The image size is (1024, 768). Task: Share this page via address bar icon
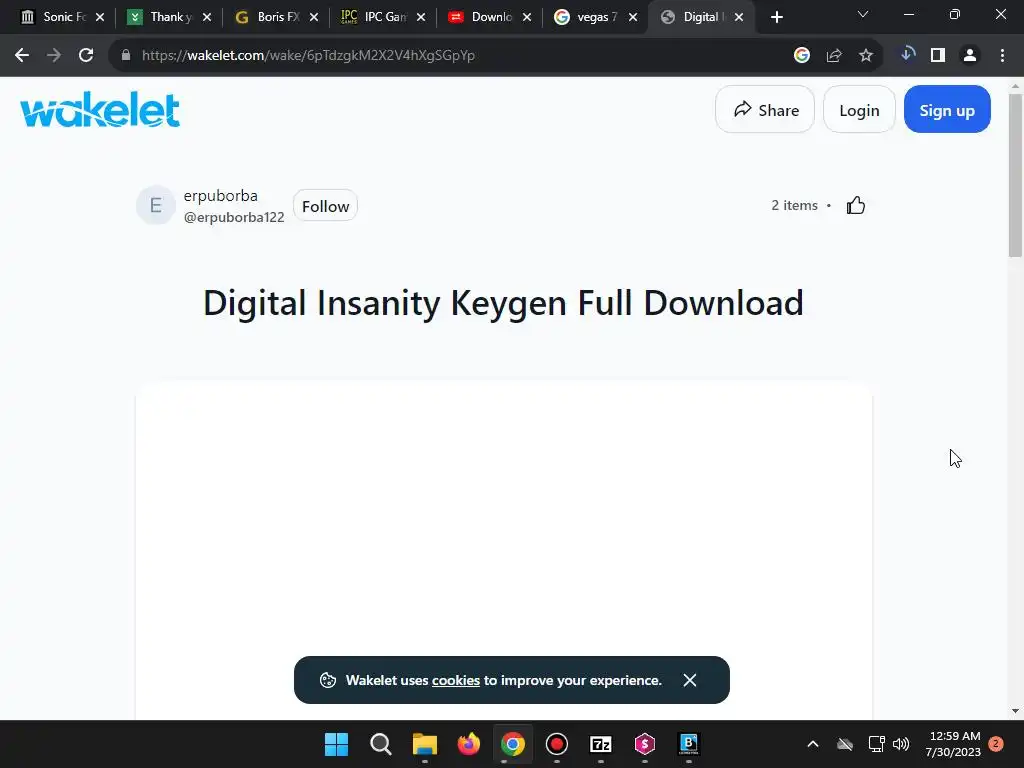(x=834, y=56)
